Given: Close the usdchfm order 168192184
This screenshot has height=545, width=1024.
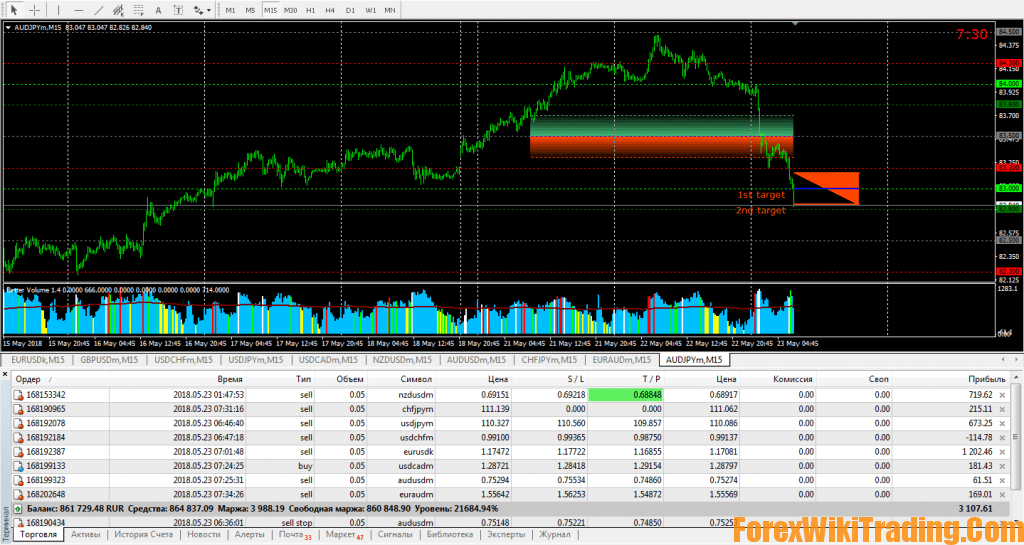Looking at the screenshot, I should click(1002, 437).
